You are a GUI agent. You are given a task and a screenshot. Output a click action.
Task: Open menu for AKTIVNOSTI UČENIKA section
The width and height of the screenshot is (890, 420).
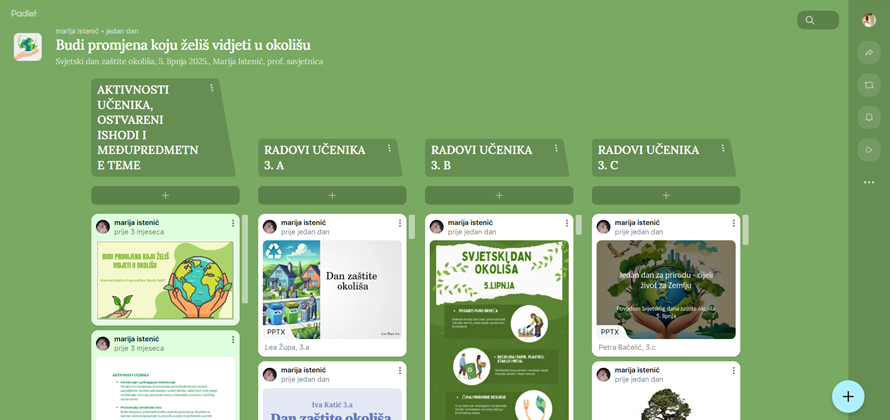[212, 89]
